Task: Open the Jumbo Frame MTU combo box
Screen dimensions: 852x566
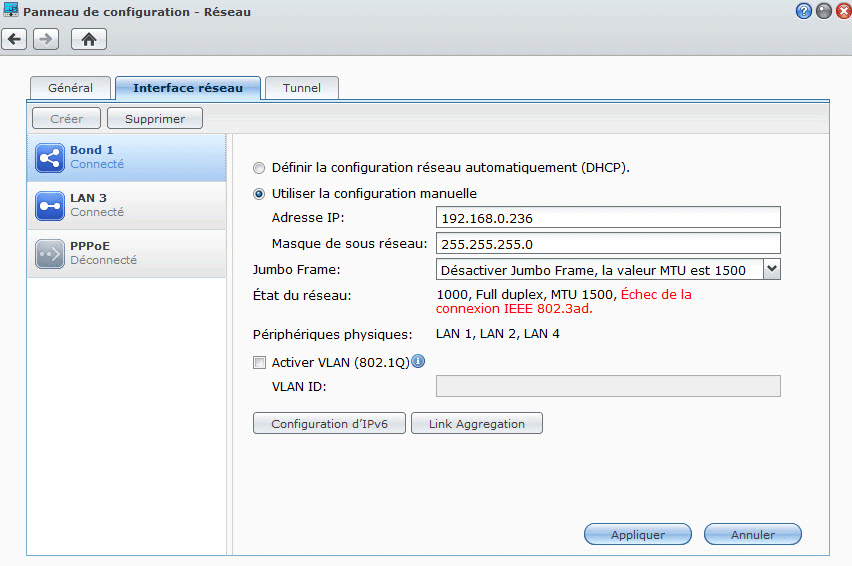Action: click(608, 269)
